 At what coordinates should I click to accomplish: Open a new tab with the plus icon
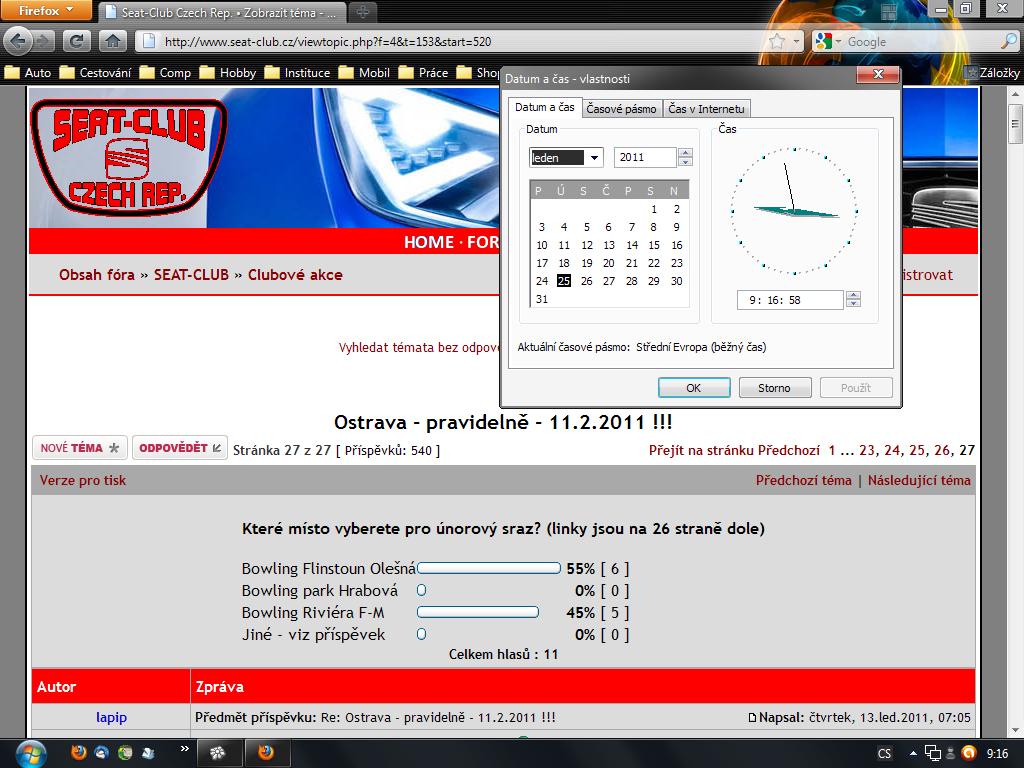coord(362,12)
